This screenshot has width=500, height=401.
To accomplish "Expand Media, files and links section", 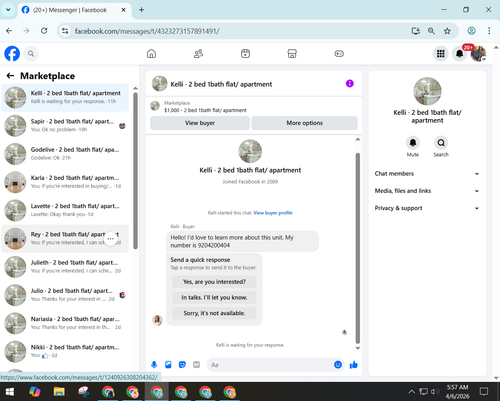I will tap(427, 191).
